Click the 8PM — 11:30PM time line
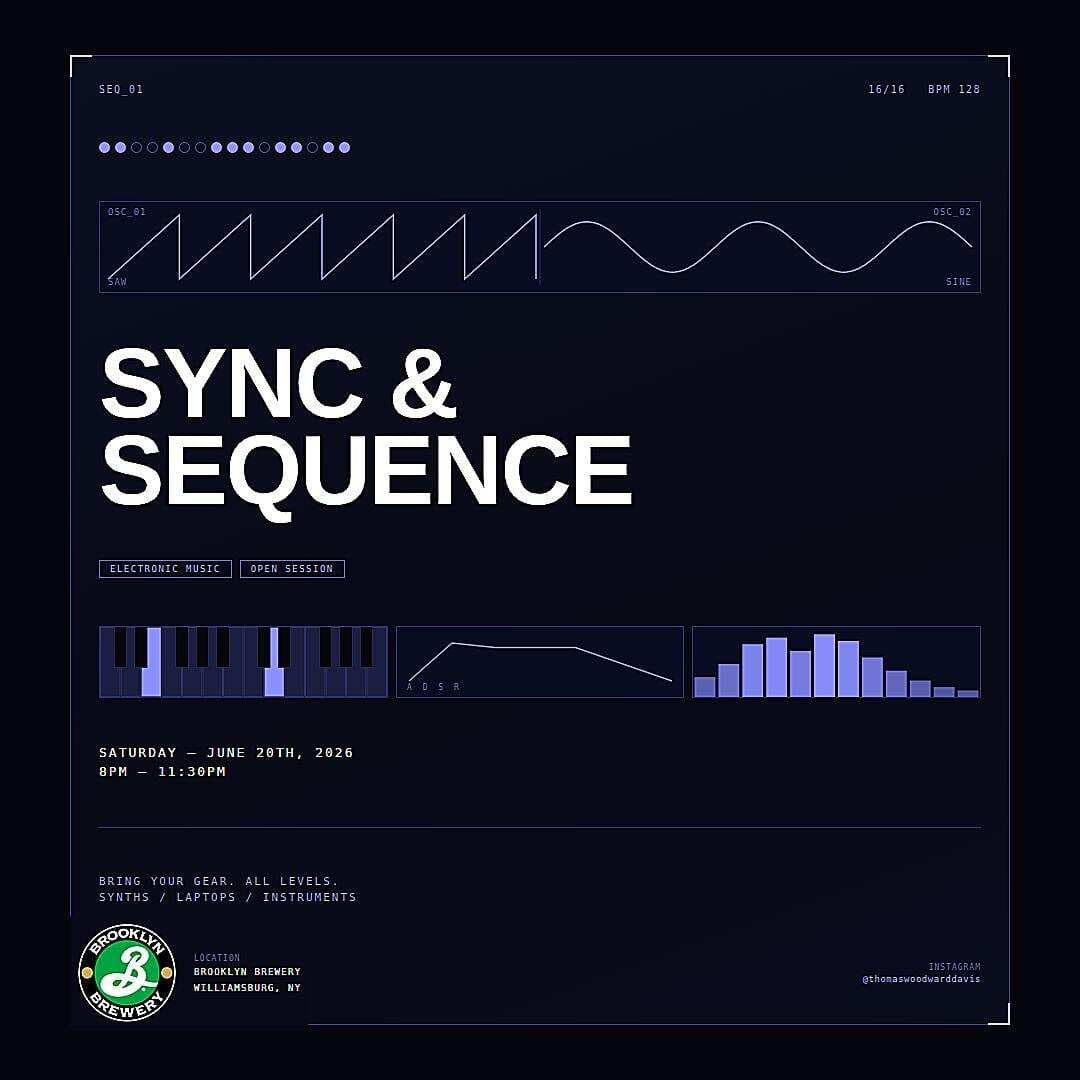1080x1080 pixels. 163,771
